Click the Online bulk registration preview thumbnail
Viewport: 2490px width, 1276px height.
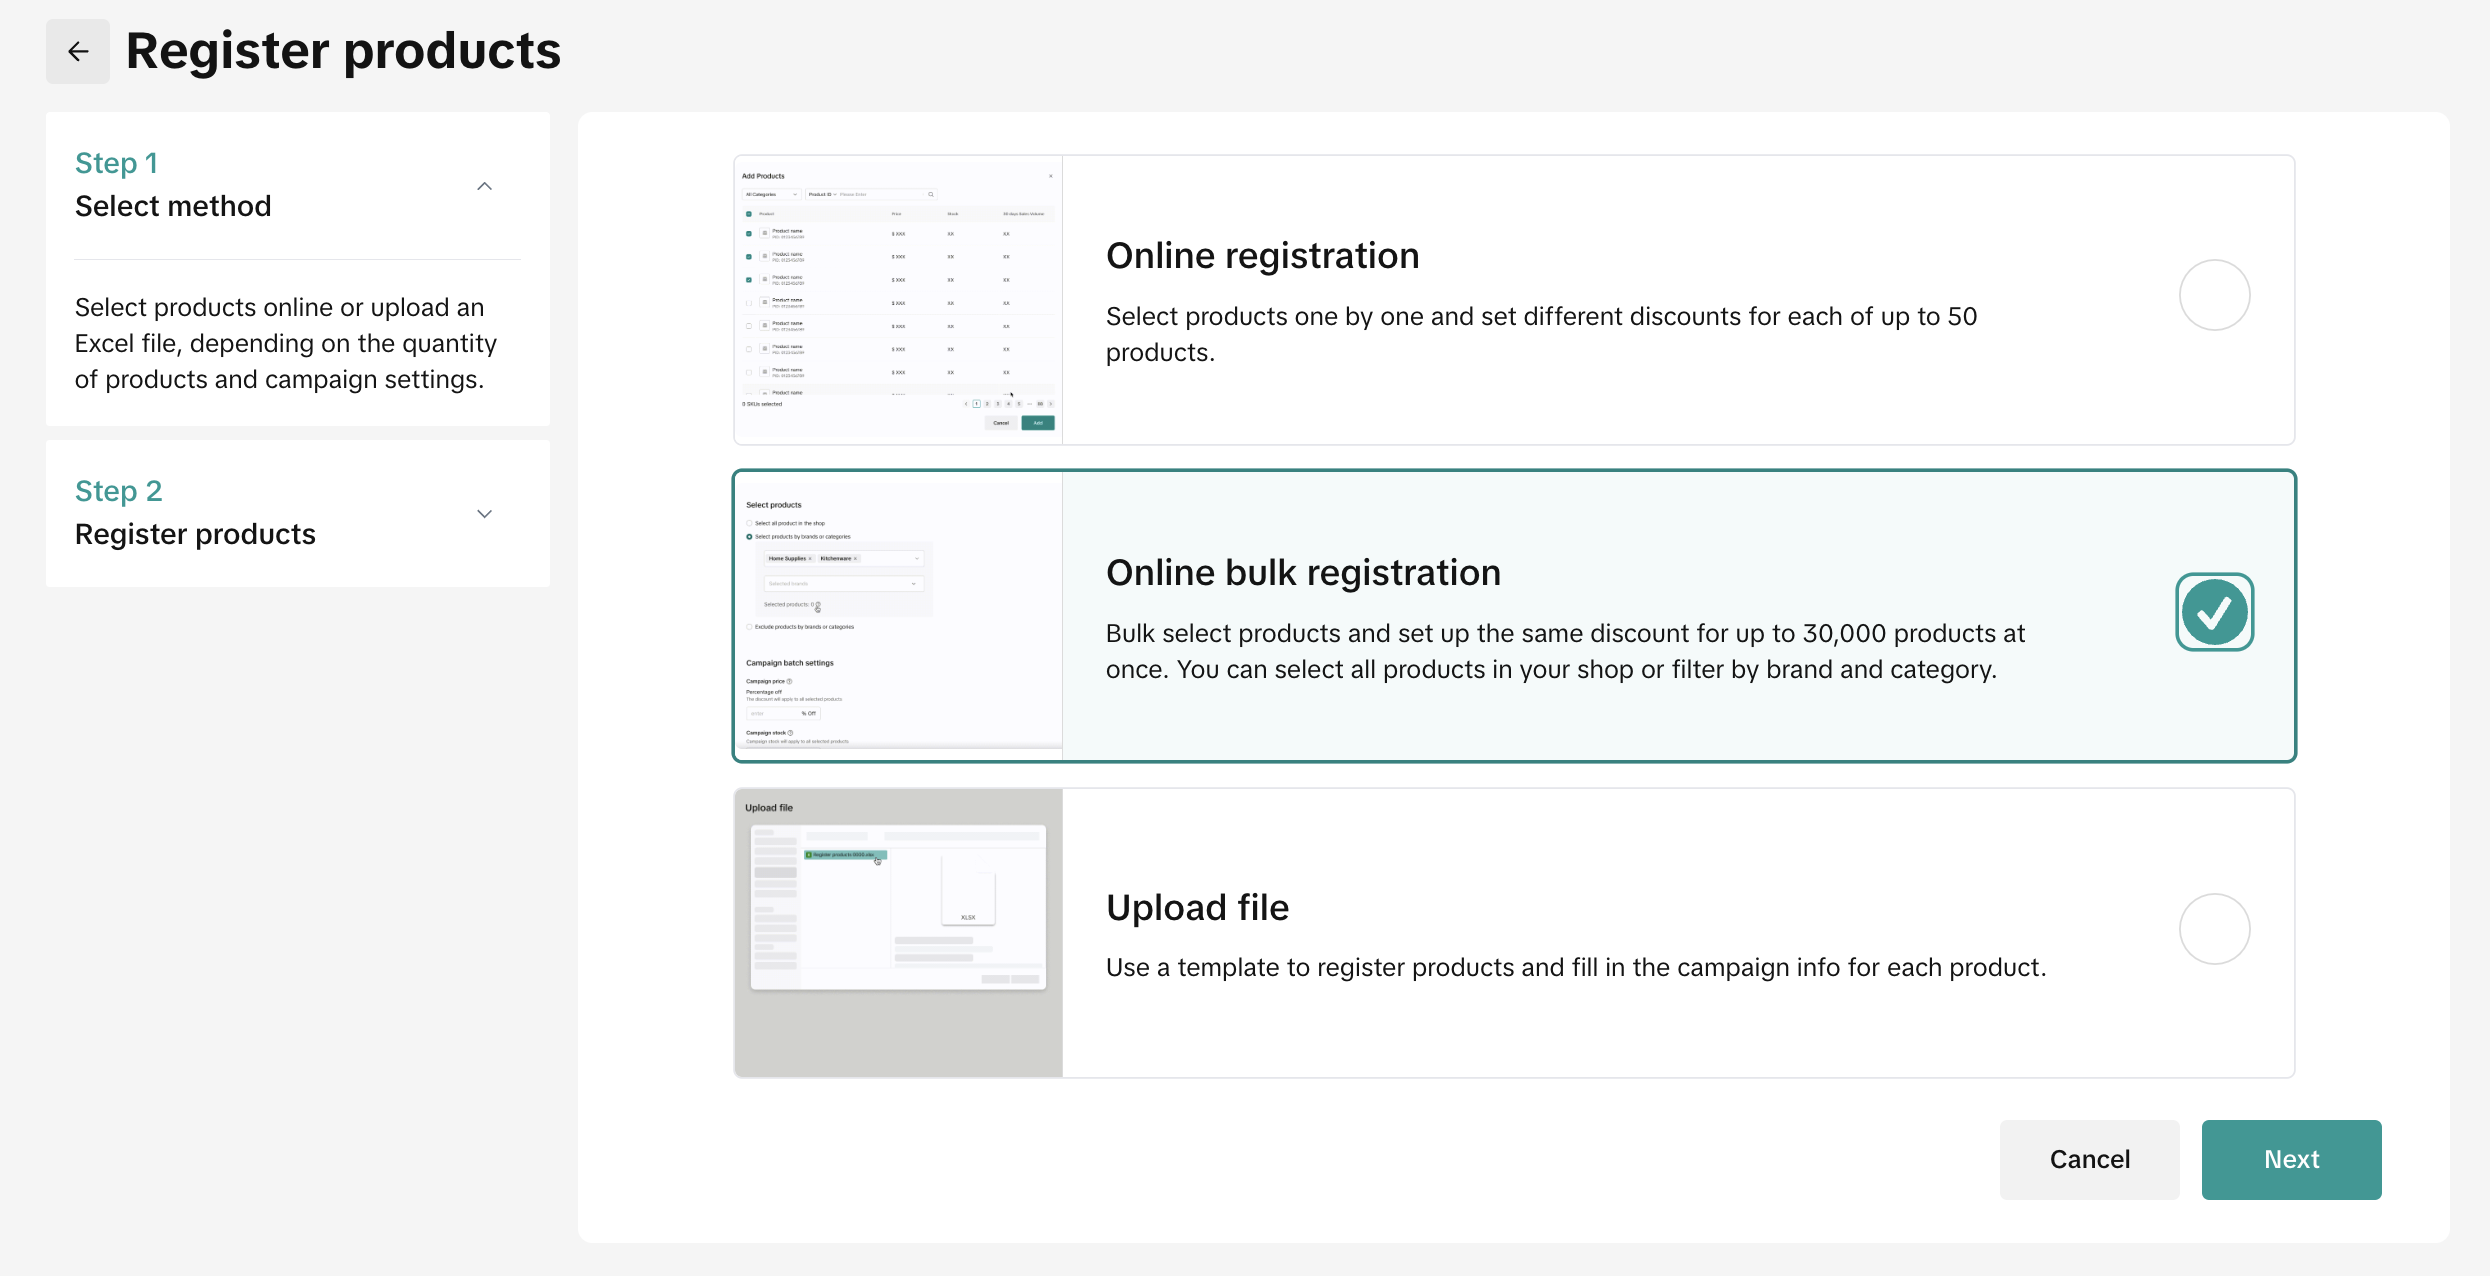(x=898, y=615)
